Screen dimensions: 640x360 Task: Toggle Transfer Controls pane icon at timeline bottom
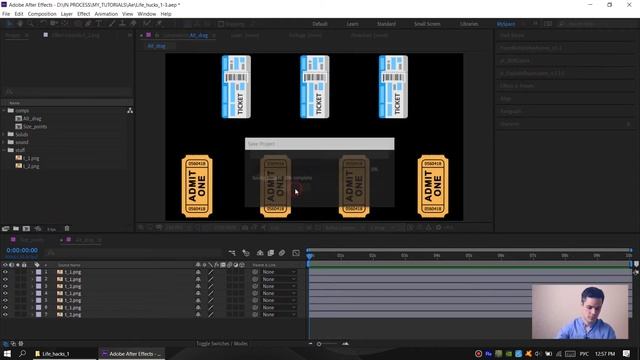[x=13, y=344]
